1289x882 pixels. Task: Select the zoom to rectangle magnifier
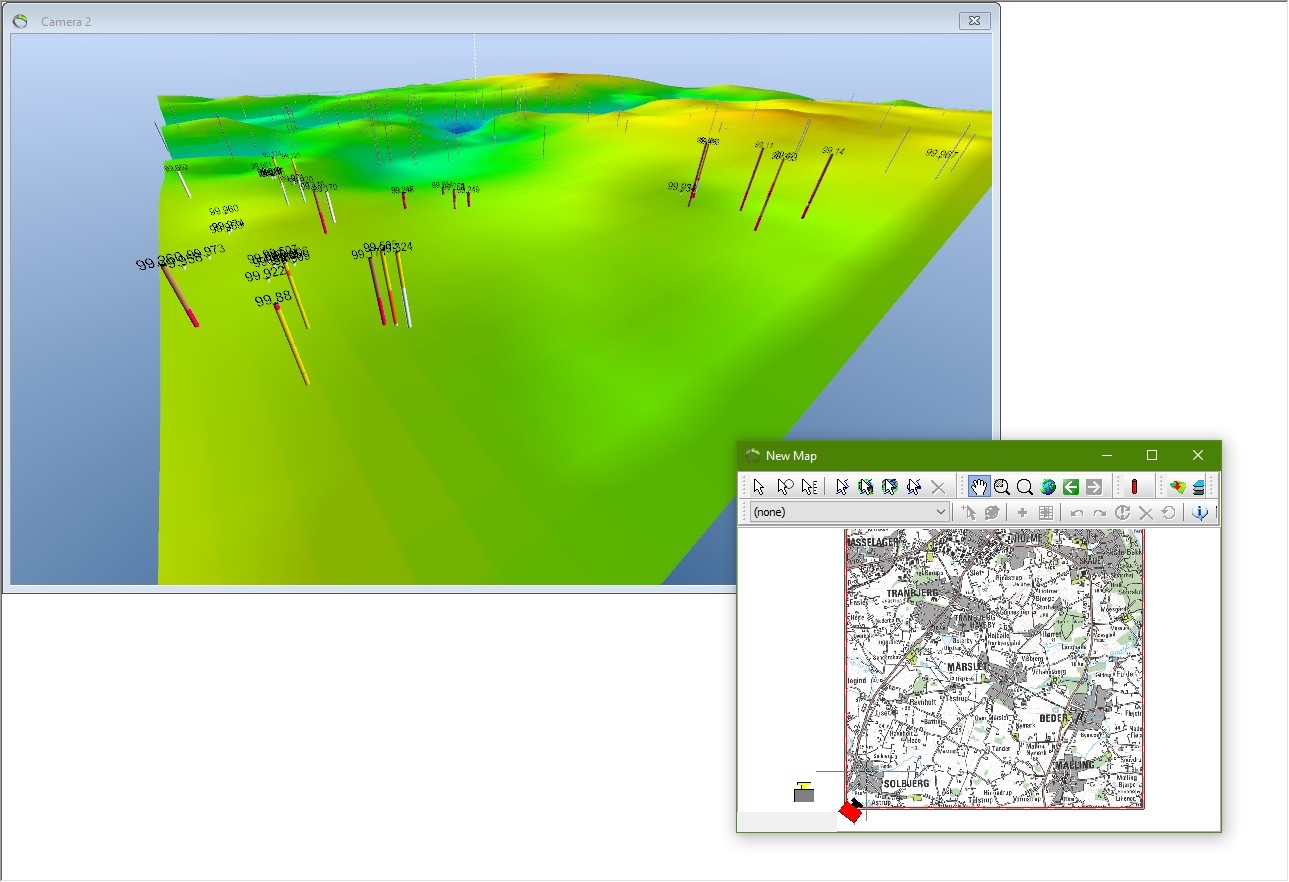tap(1002, 487)
